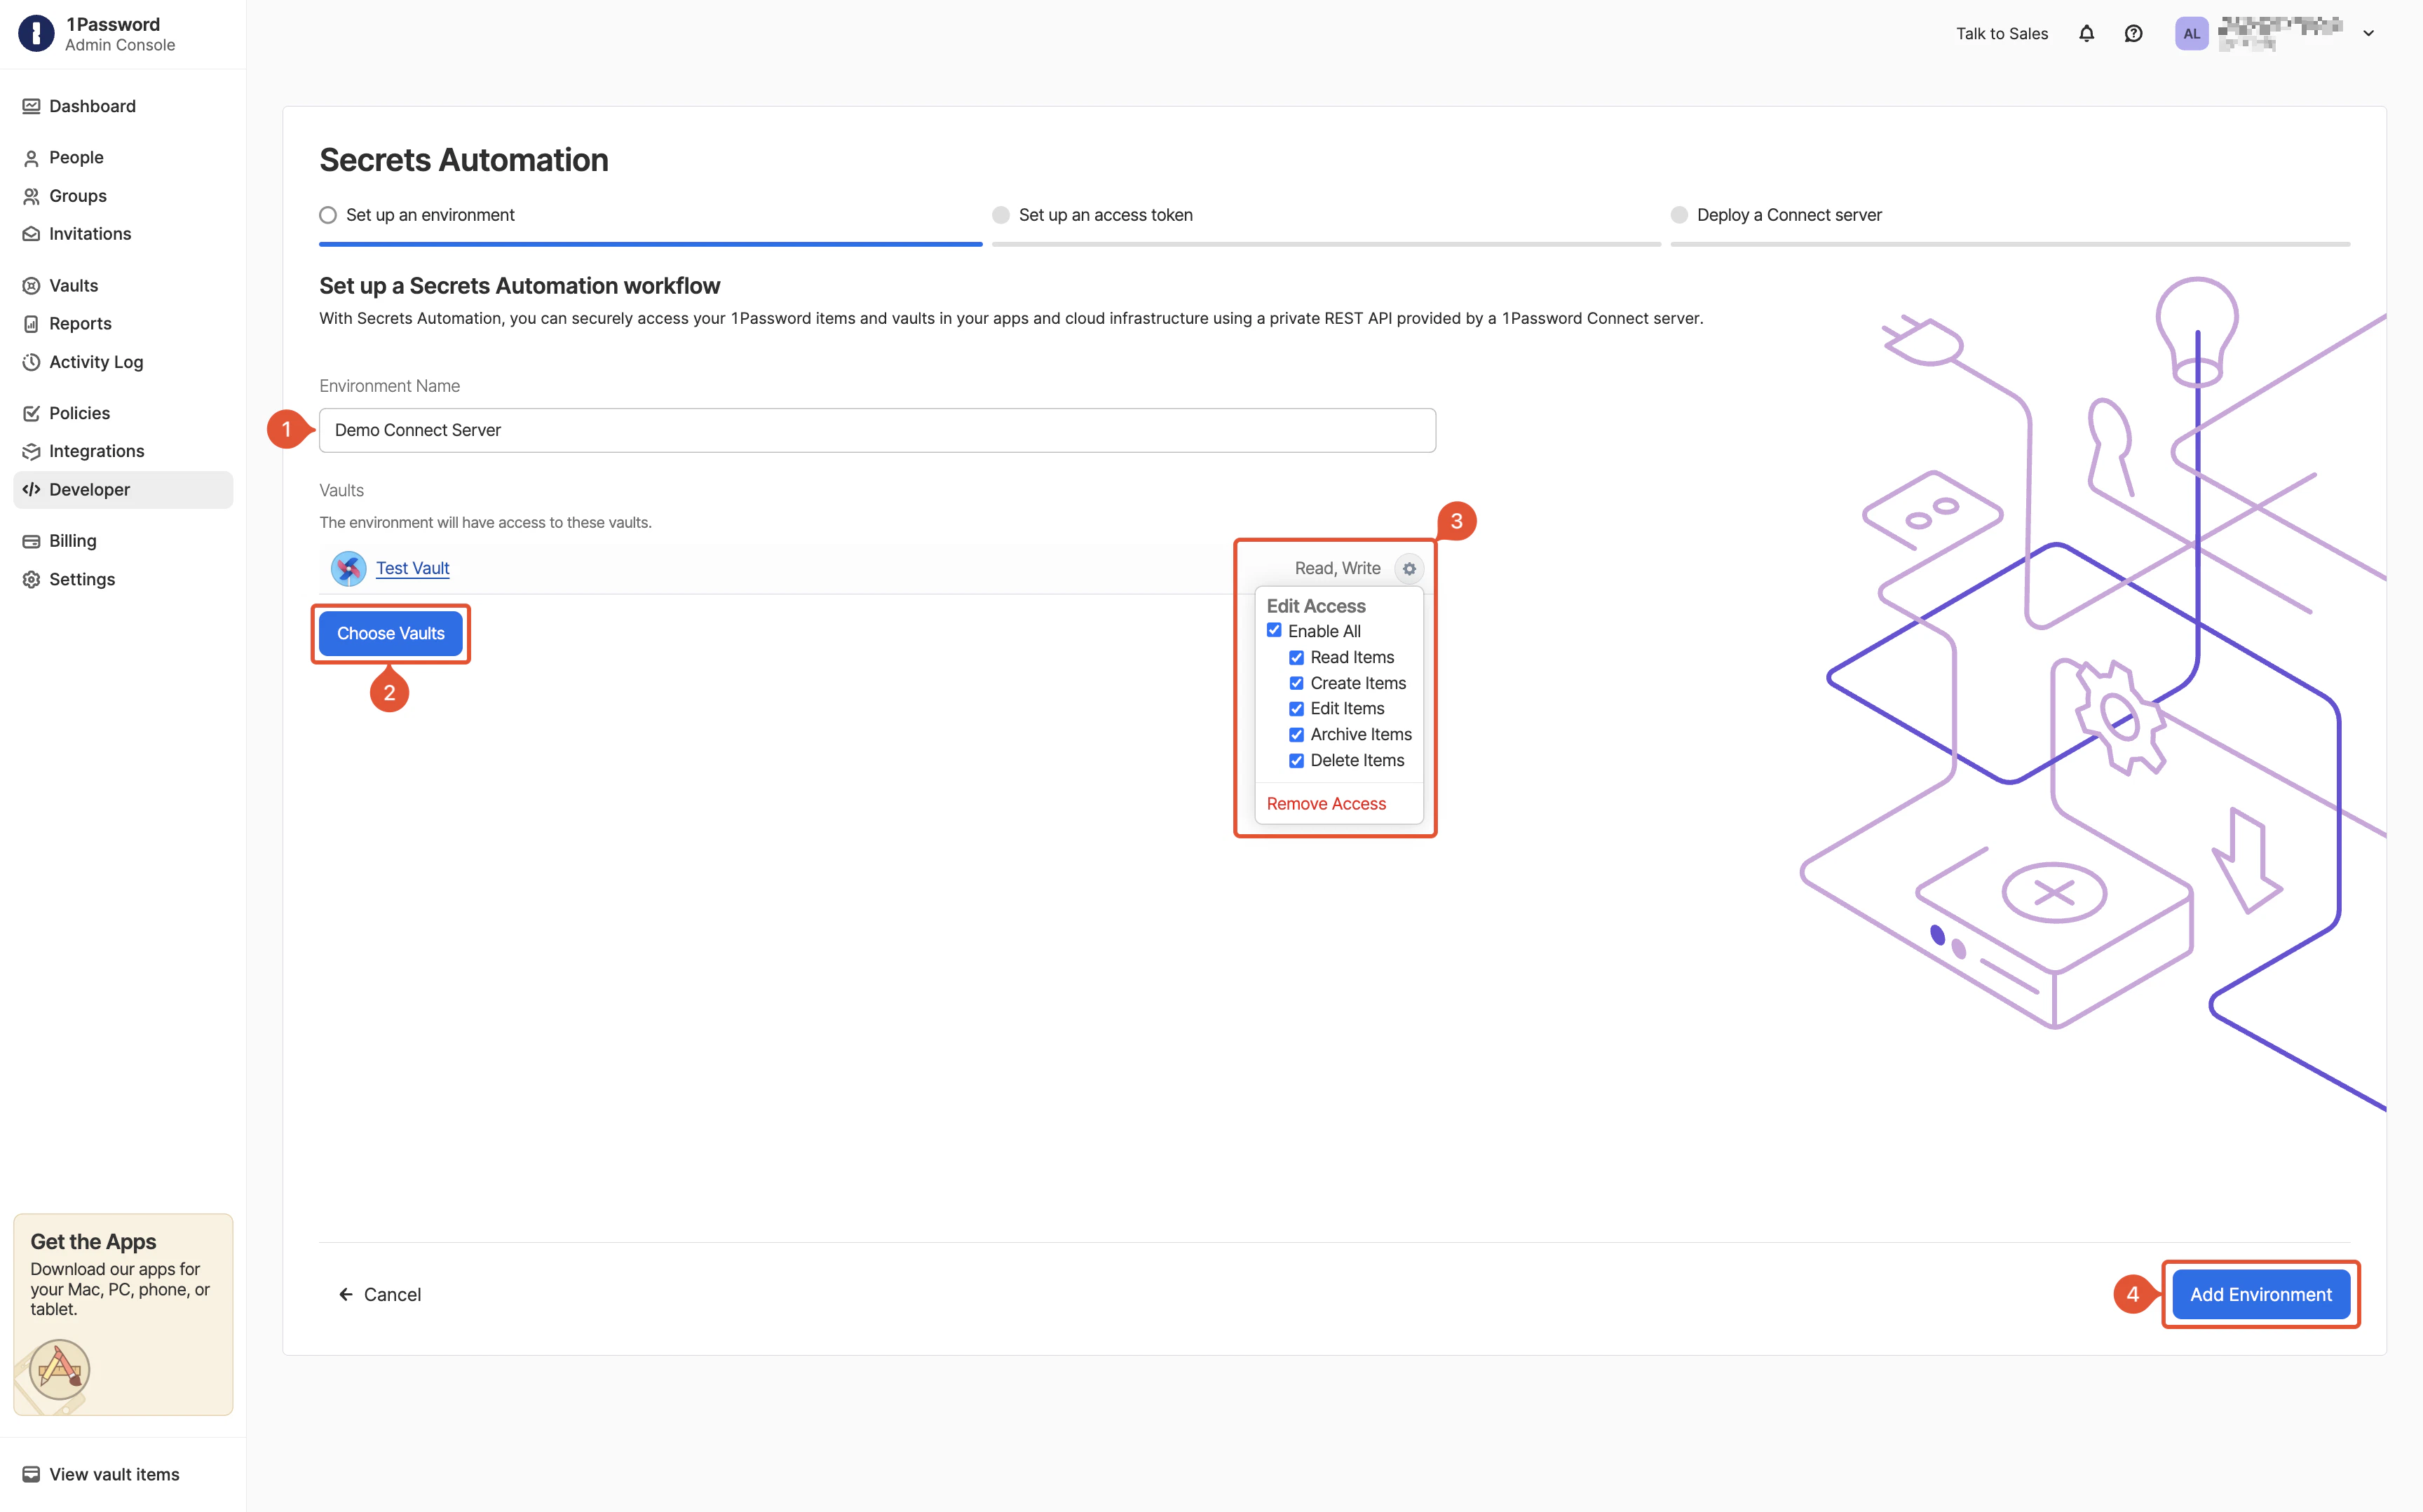
Task: Click the View vault items icon
Action: point(31,1474)
